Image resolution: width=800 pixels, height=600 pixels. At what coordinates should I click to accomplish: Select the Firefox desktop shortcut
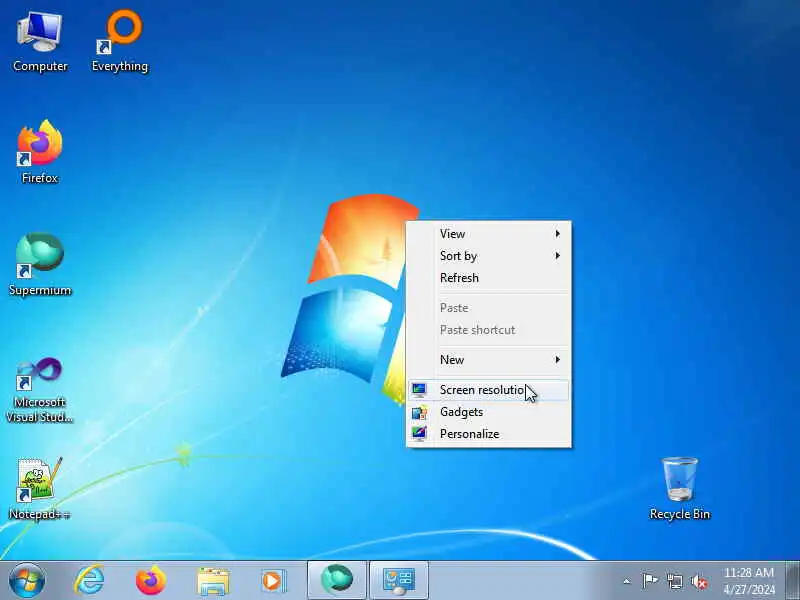click(40, 152)
